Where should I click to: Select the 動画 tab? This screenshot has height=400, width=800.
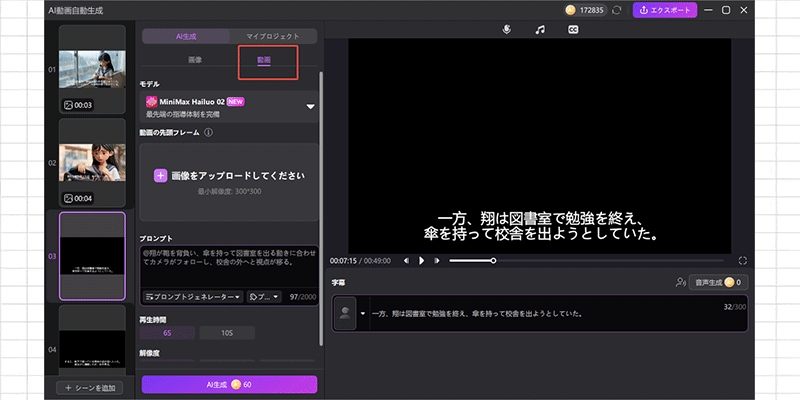pyautogui.click(x=264, y=60)
